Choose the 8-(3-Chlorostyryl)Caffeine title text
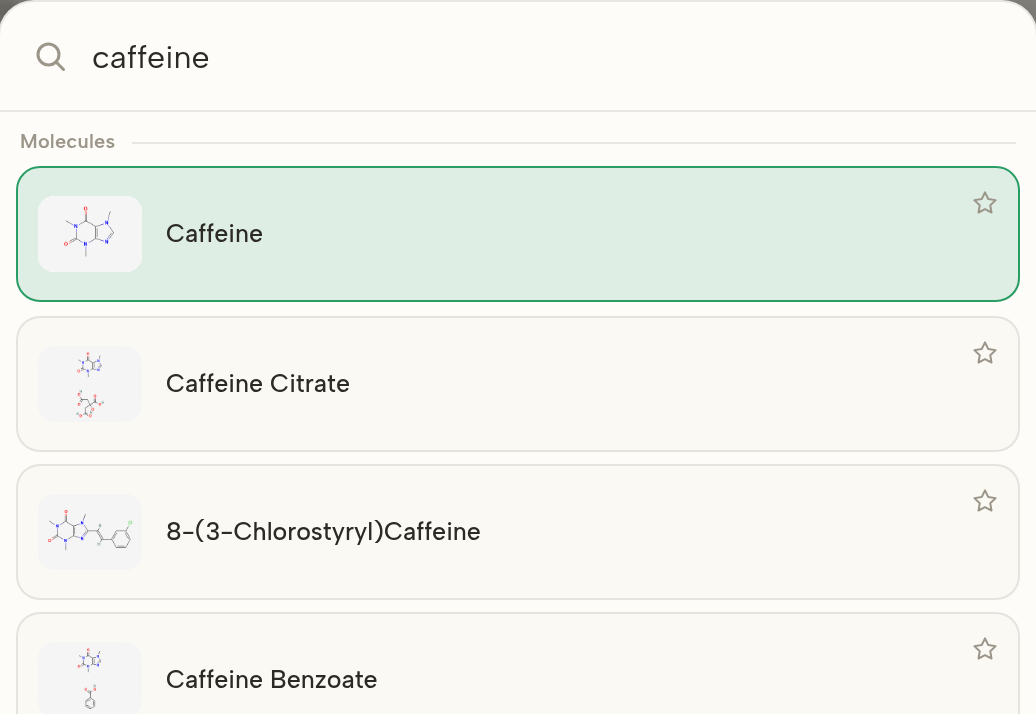 tap(323, 532)
